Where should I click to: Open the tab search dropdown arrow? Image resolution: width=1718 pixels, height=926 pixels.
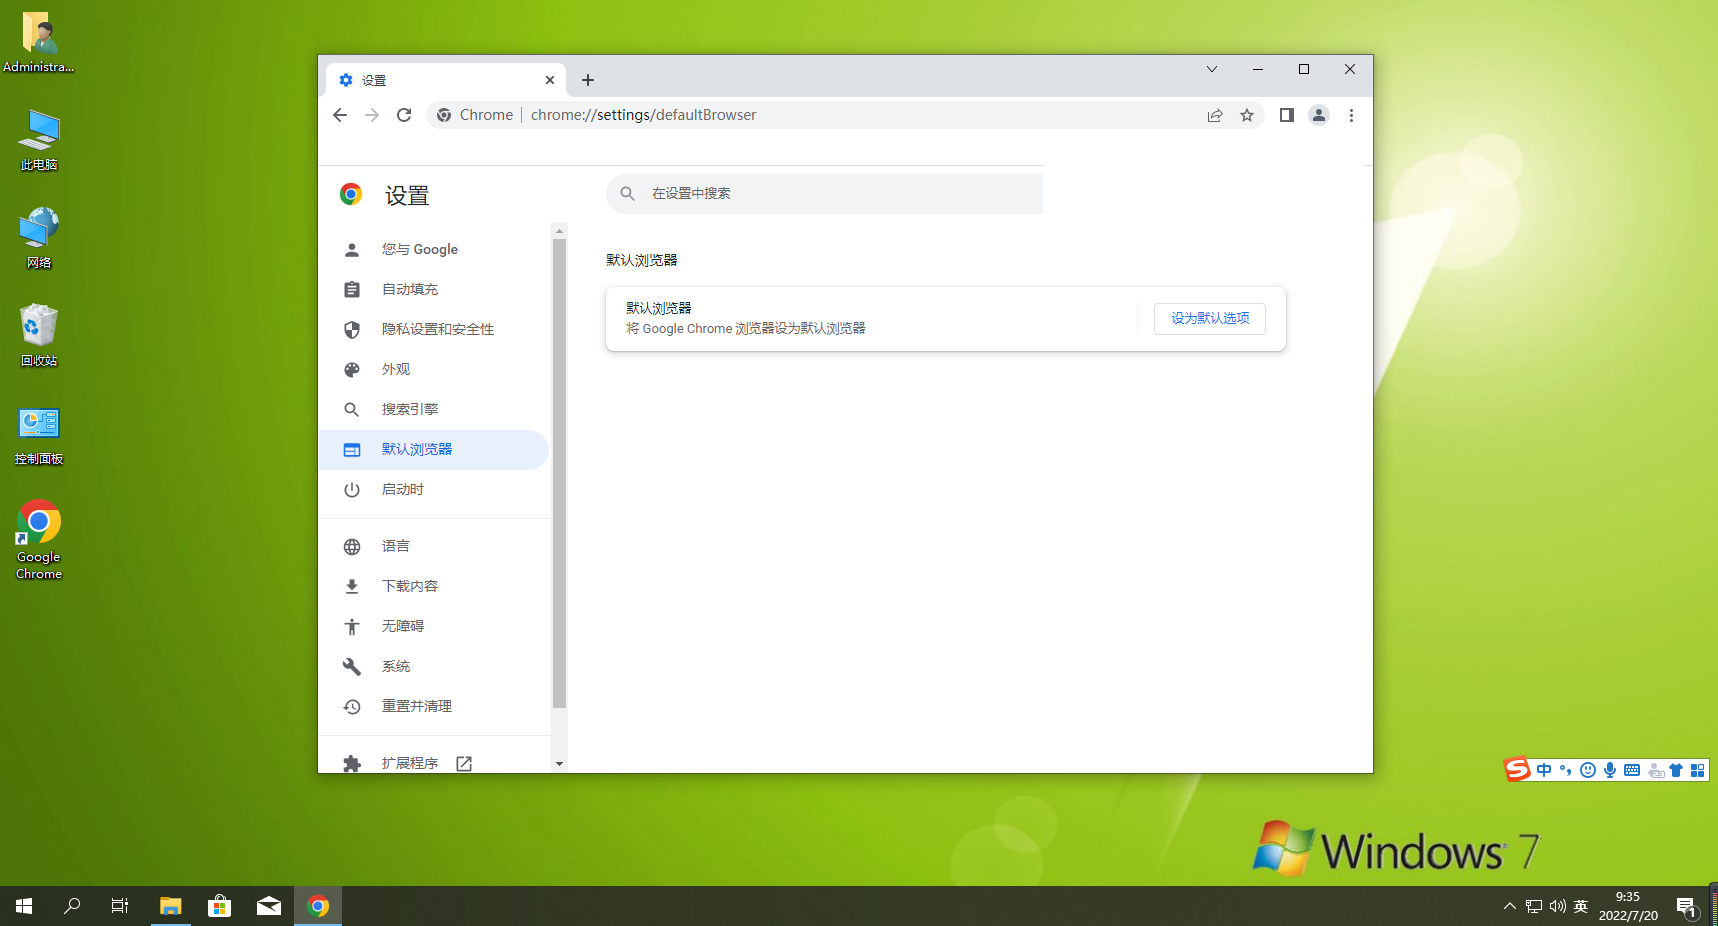pos(1212,69)
